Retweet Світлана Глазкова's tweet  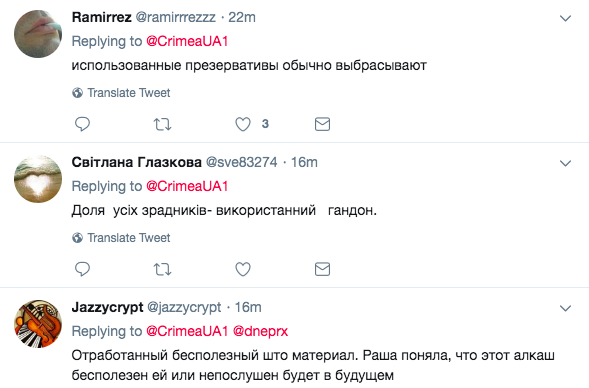click(x=162, y=269)
